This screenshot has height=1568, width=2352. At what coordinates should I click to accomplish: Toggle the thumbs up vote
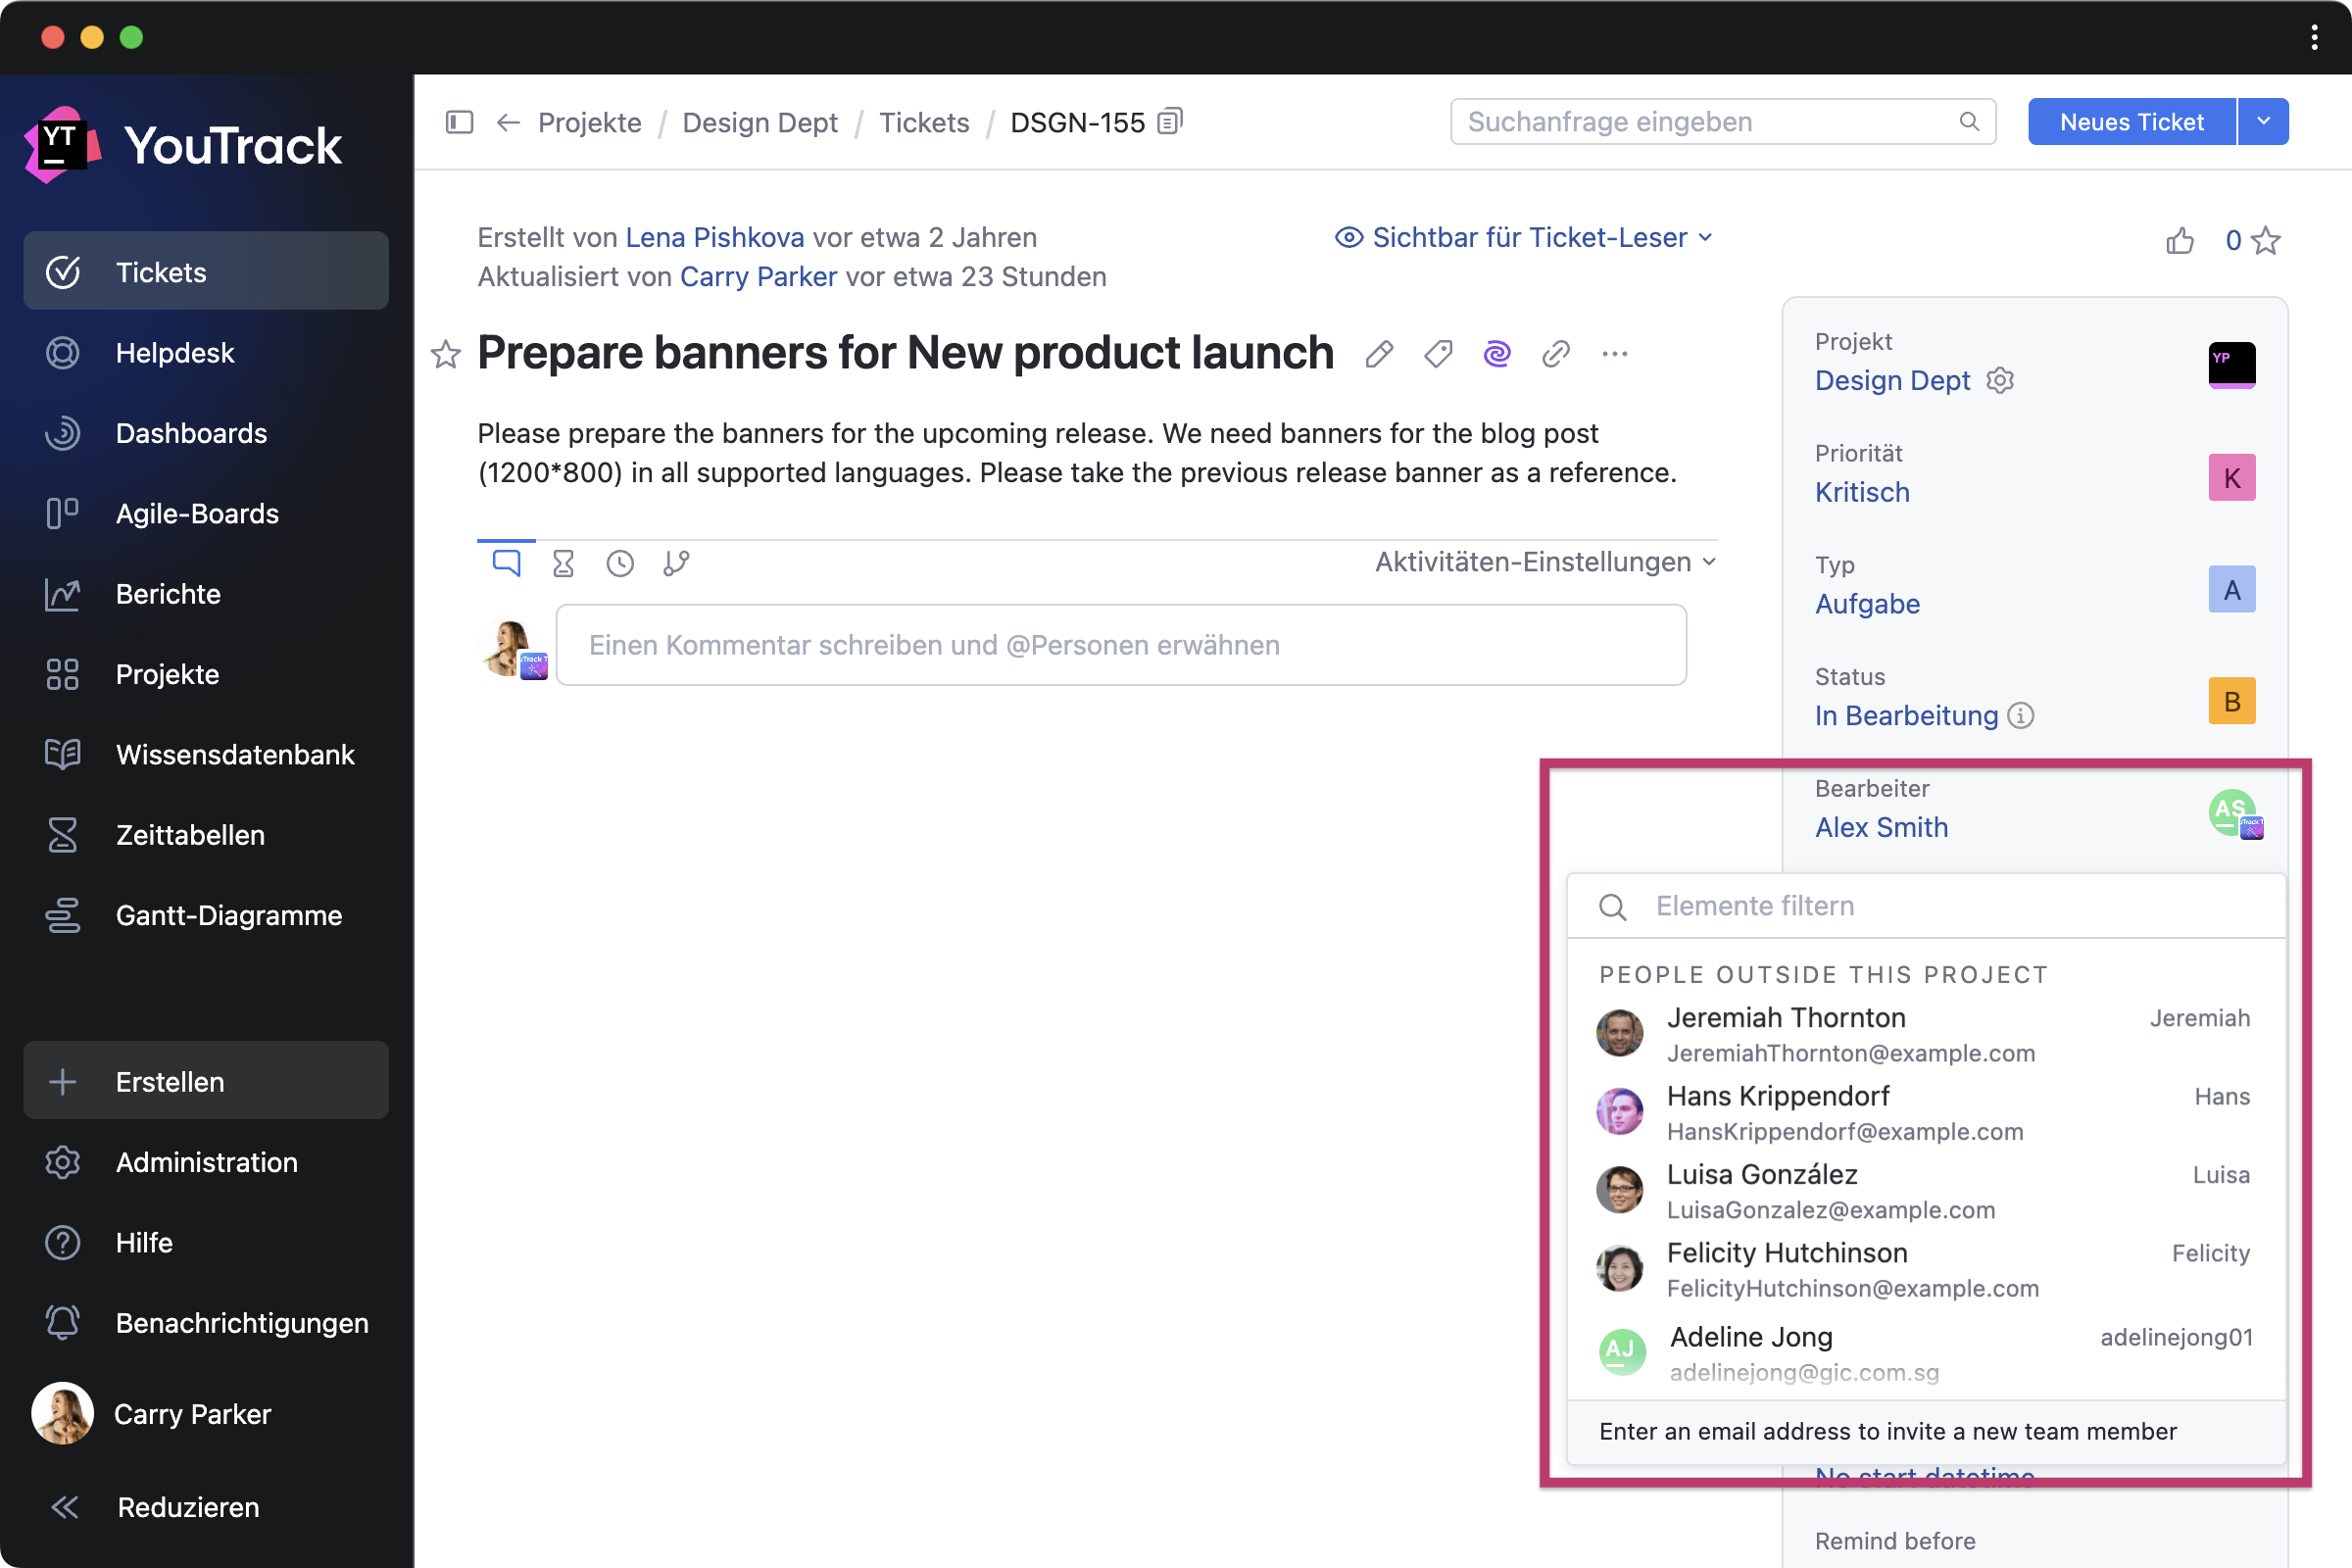pyautogui.click(x=2180, y=241)
